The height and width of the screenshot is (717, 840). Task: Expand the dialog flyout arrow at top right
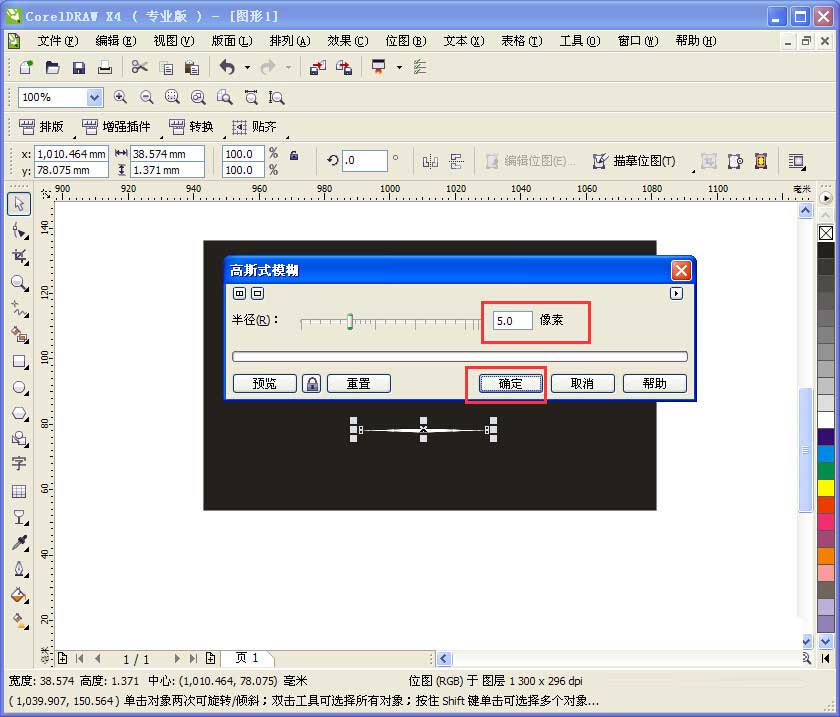point(677,293)
